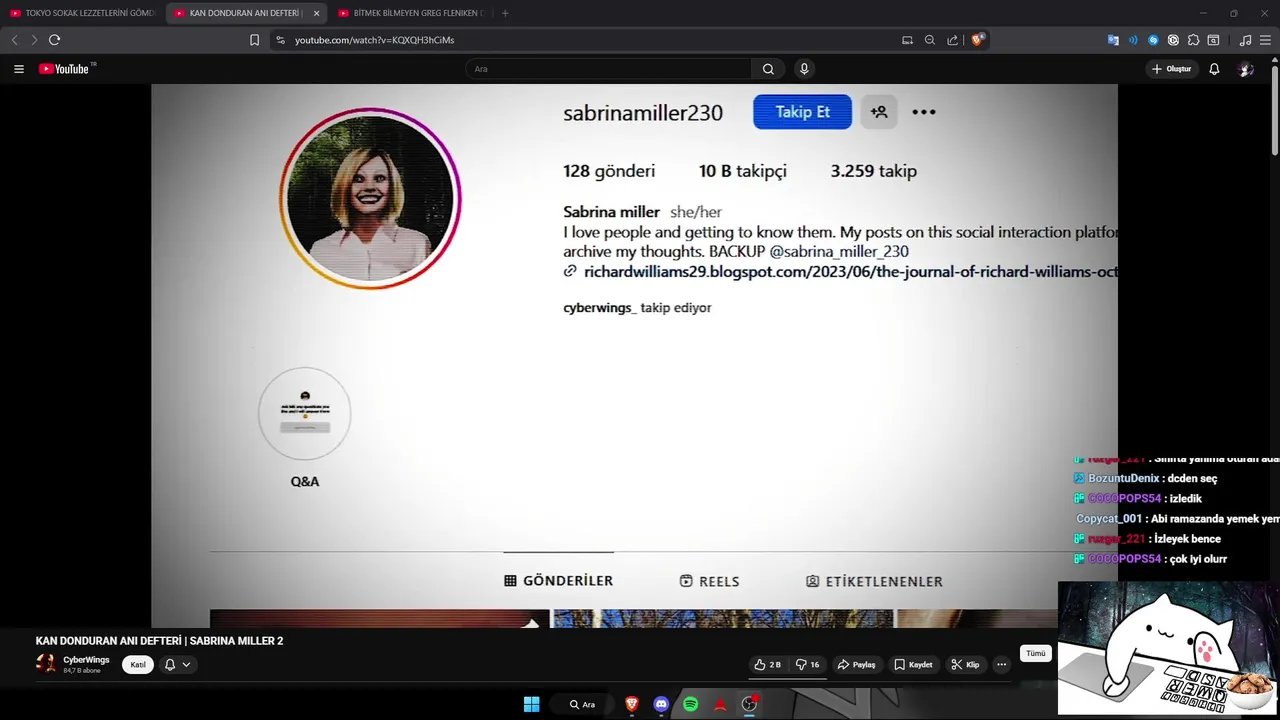Open the CyberWings channel name link
Screen dimensions: 1280x720
(x=86, y=660)
